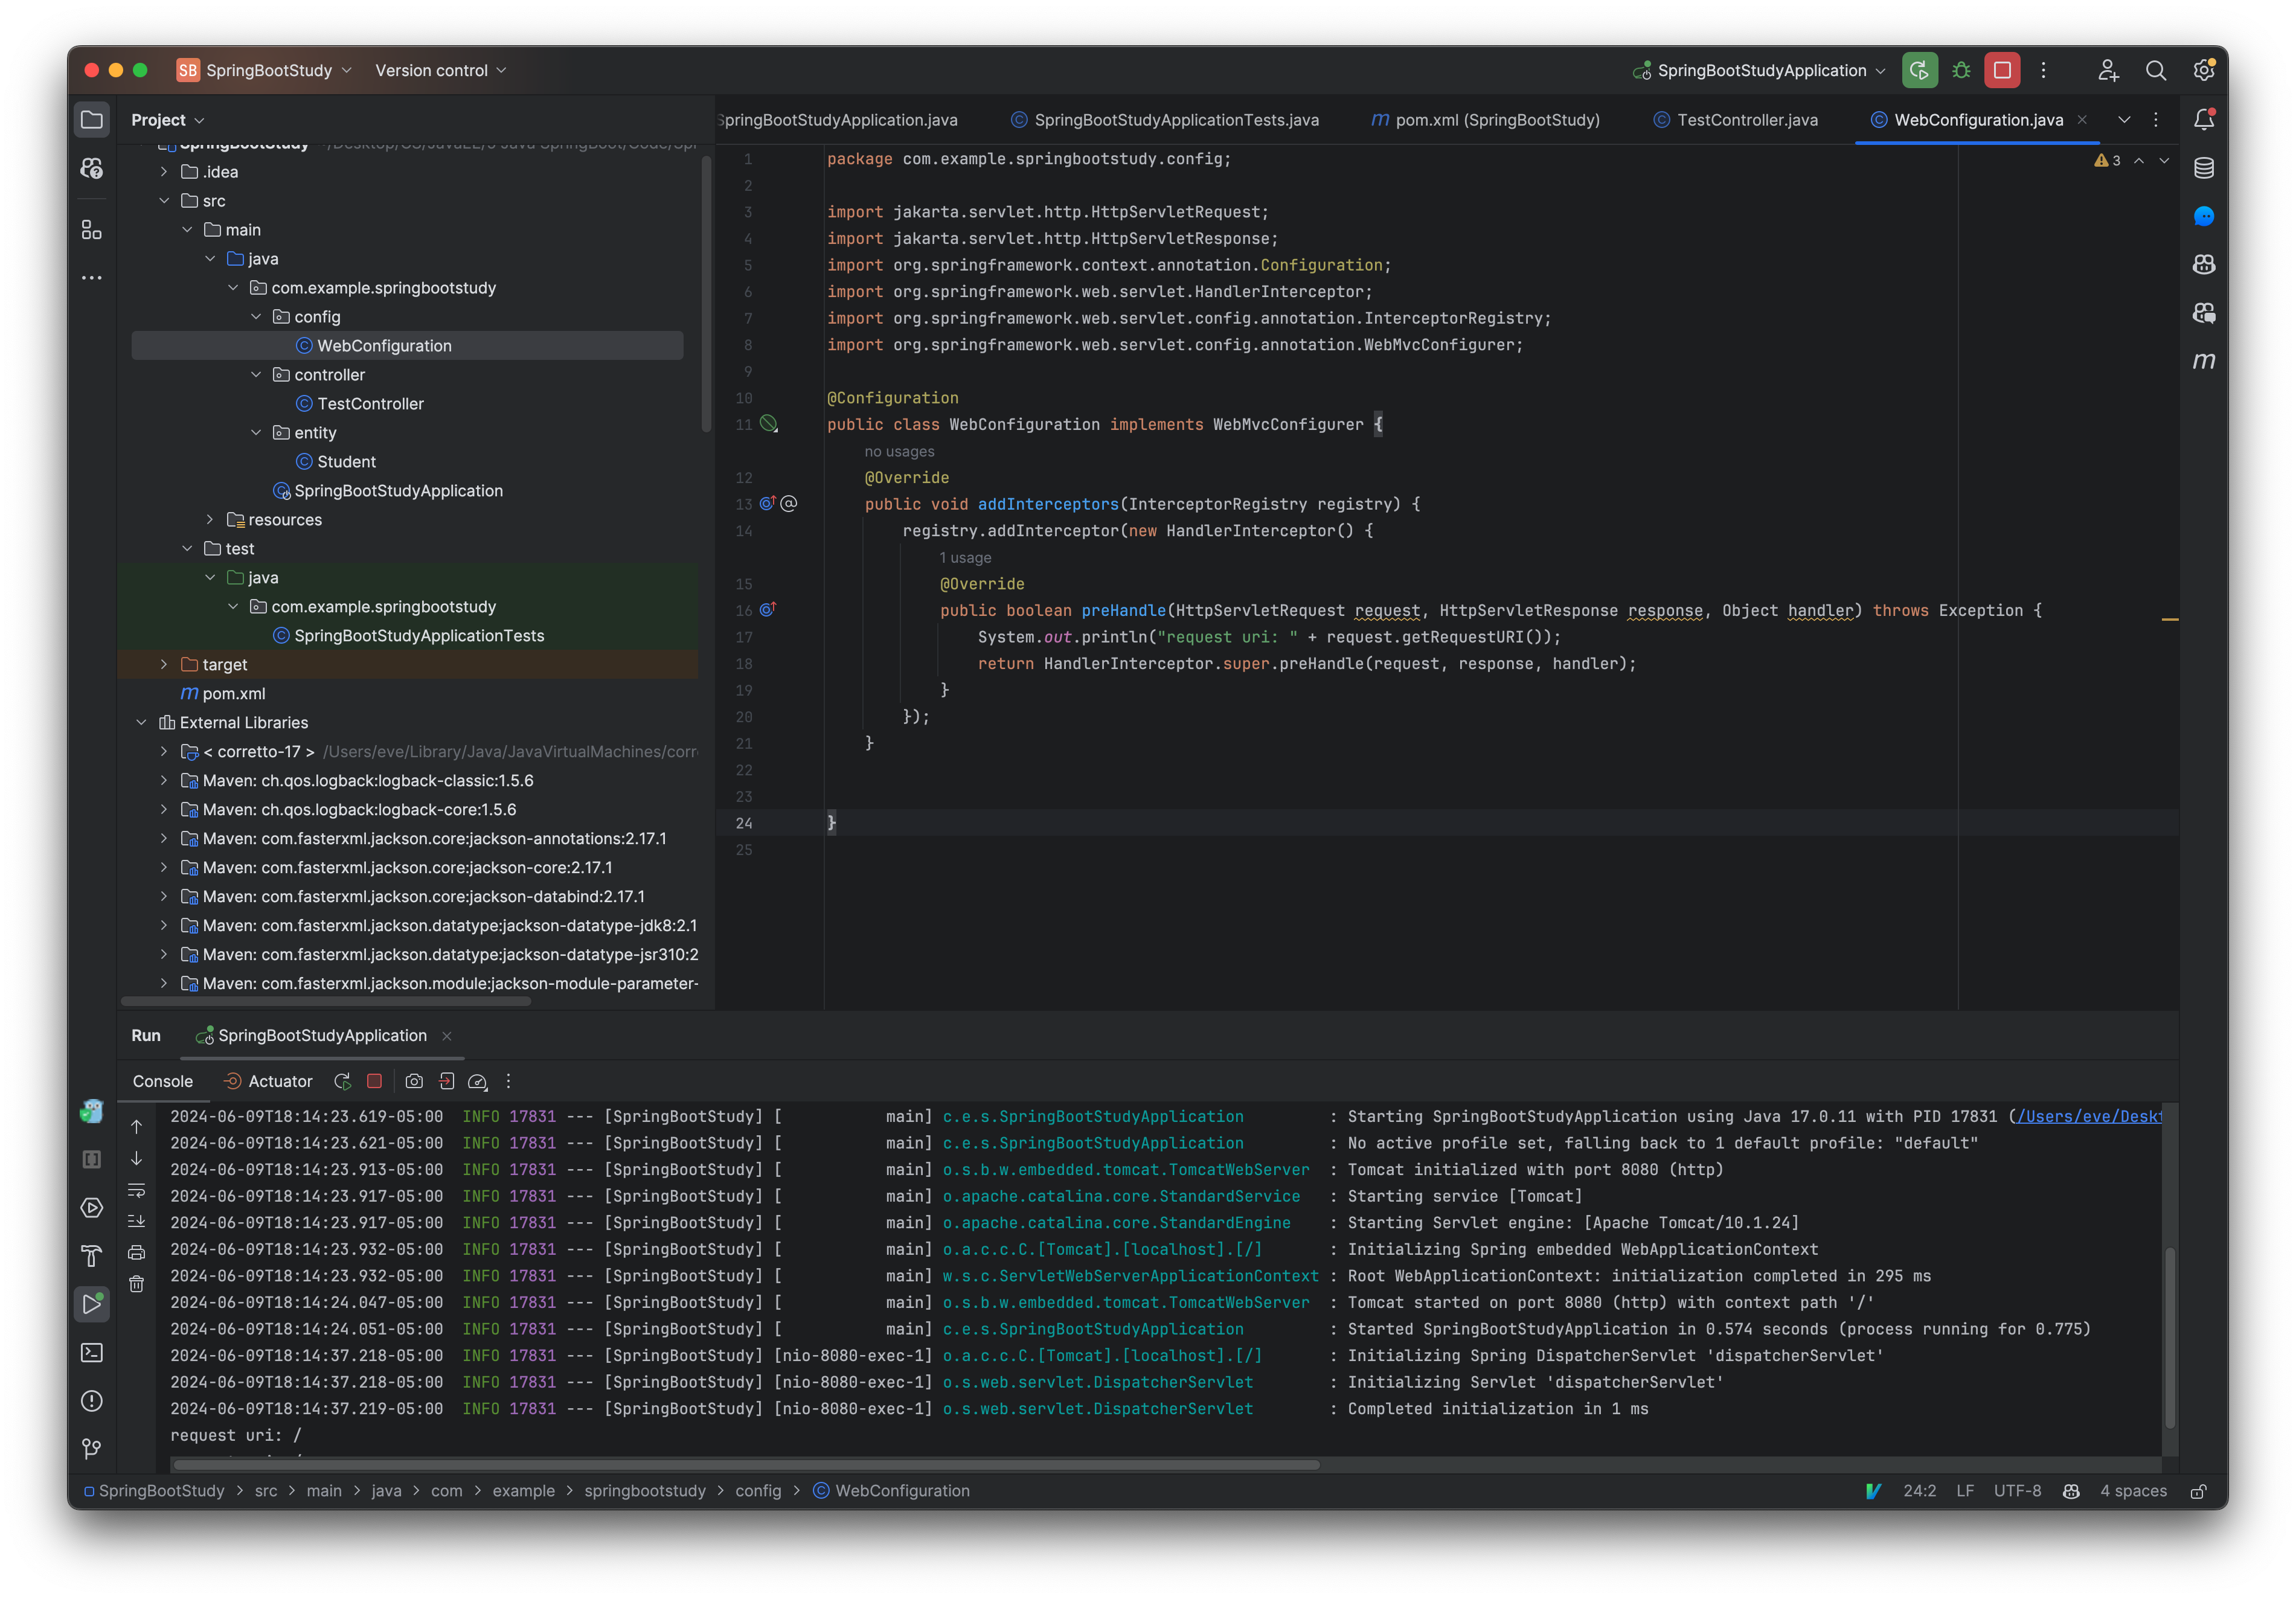Click the config breadcrumb in the navigation bar

coord(758,1491)
